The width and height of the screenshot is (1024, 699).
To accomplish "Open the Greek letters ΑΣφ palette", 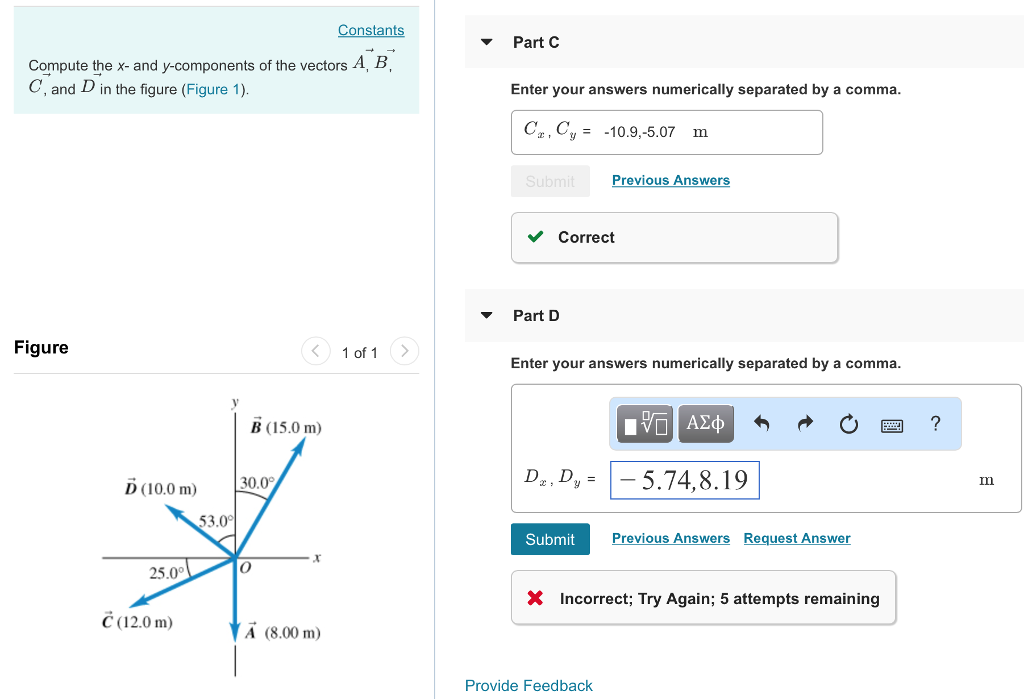I will tap(705, 423).
